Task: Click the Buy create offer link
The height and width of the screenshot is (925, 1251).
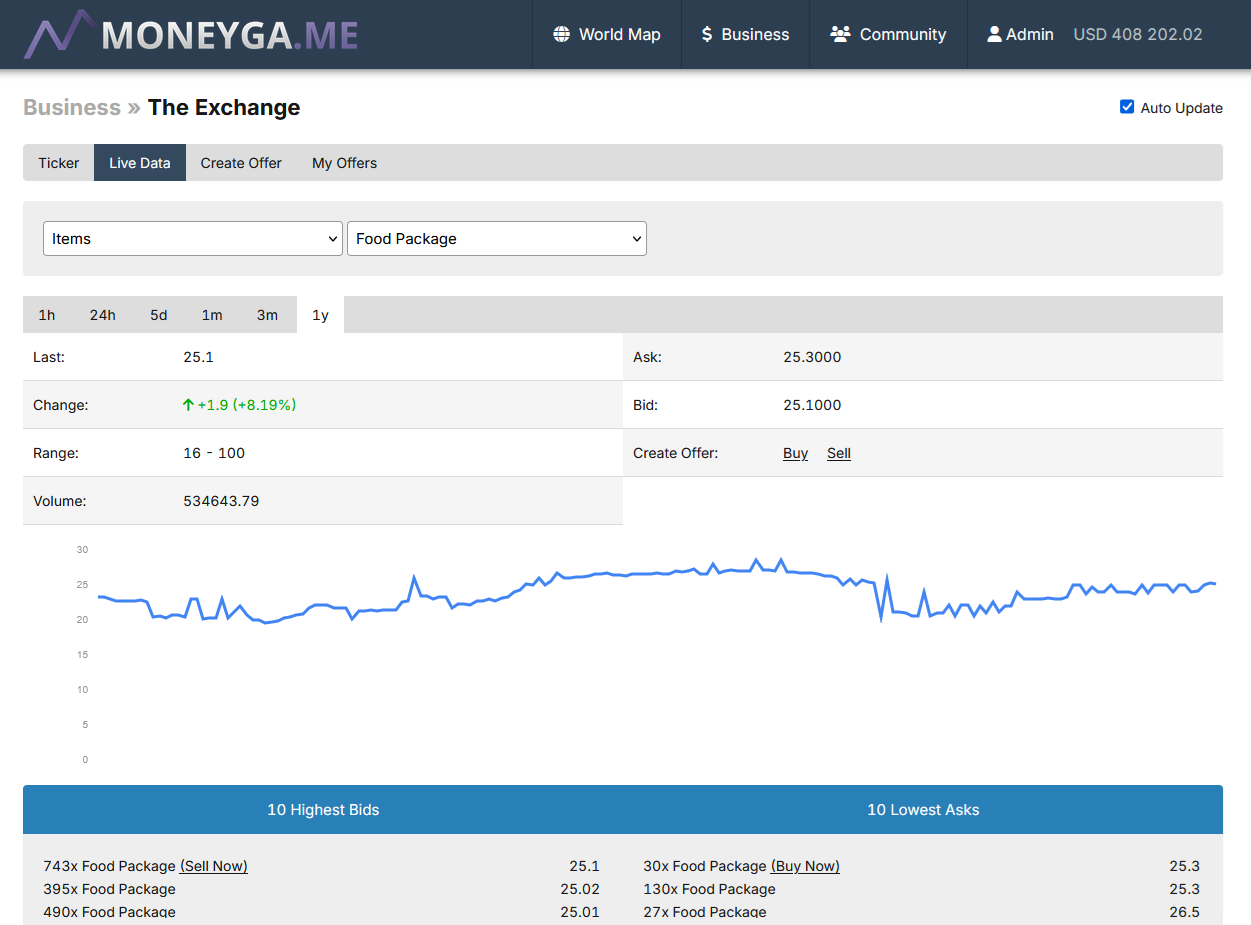Action: [x=795, y=453]
